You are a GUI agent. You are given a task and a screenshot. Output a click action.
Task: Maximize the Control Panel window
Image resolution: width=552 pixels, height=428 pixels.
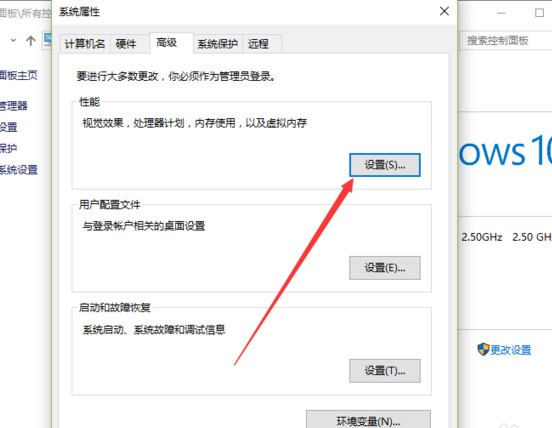539,13
